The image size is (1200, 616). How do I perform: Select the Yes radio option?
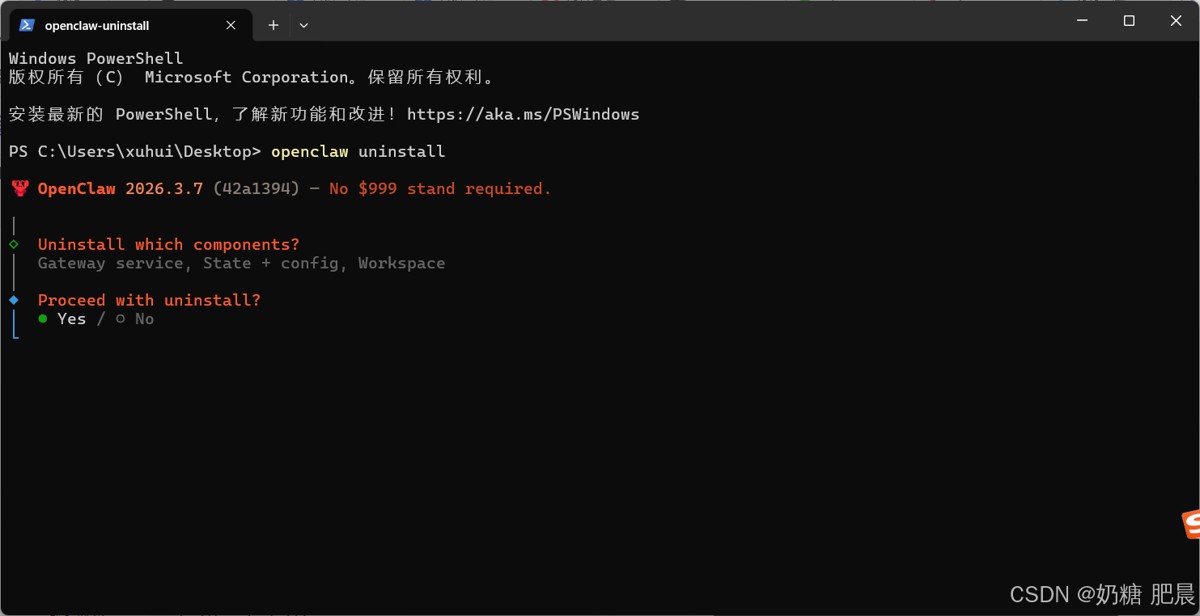43,319
